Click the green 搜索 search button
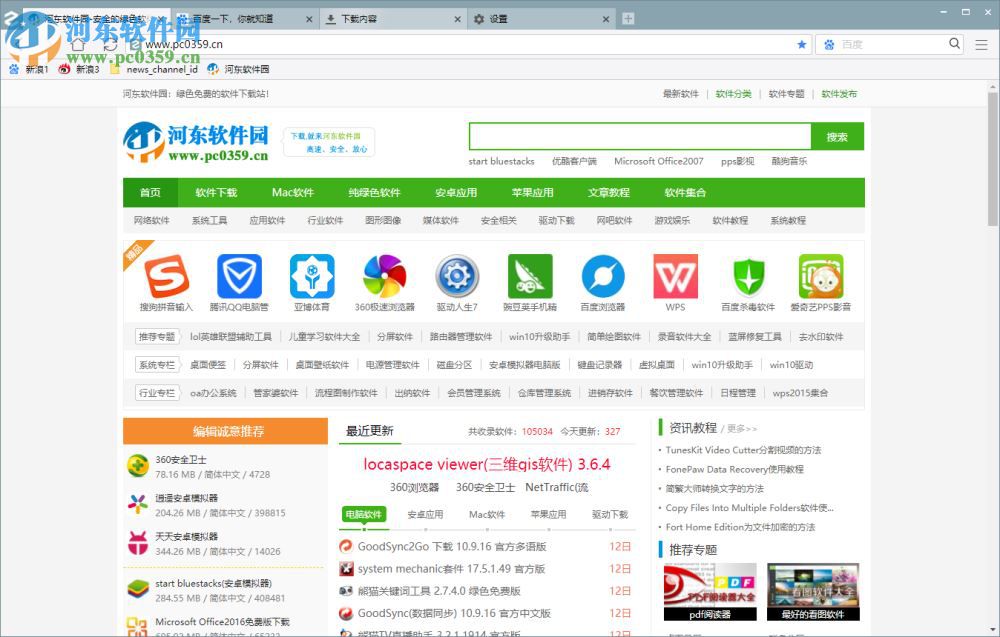 pyautogui.click(x=838, y=136)
